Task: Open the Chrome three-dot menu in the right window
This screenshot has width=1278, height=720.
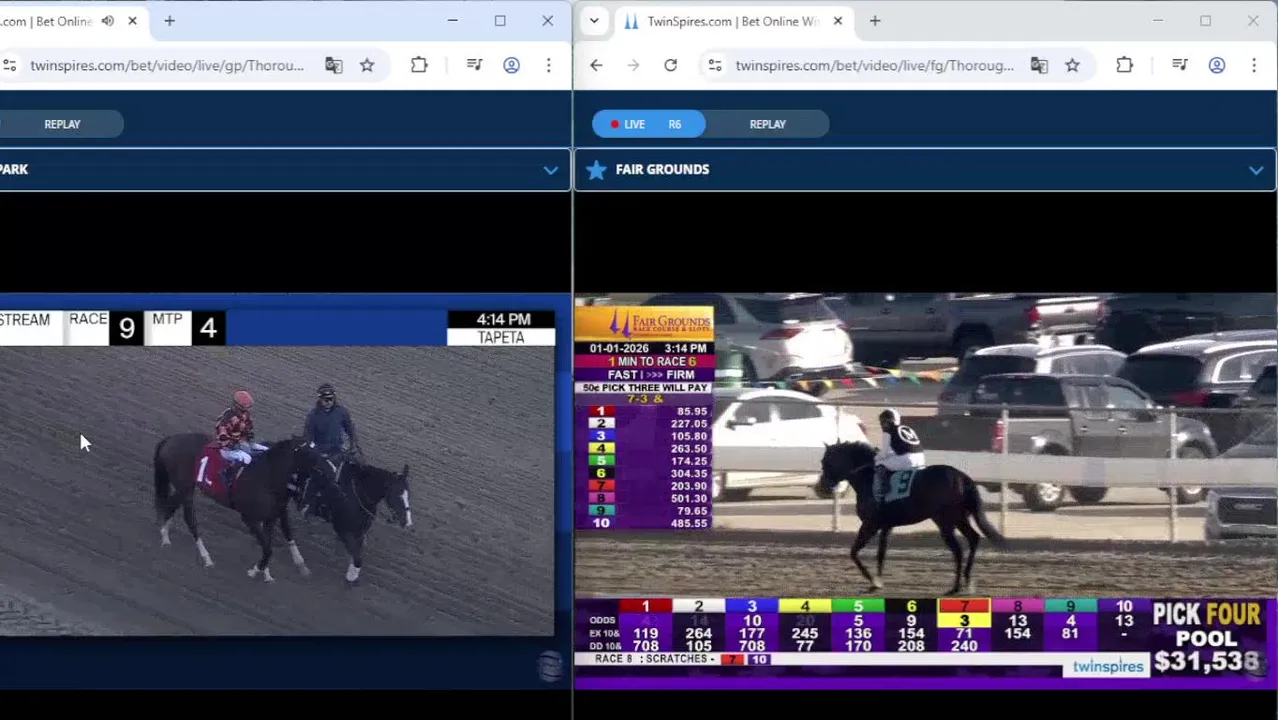Action: [x=1253, y=65]
